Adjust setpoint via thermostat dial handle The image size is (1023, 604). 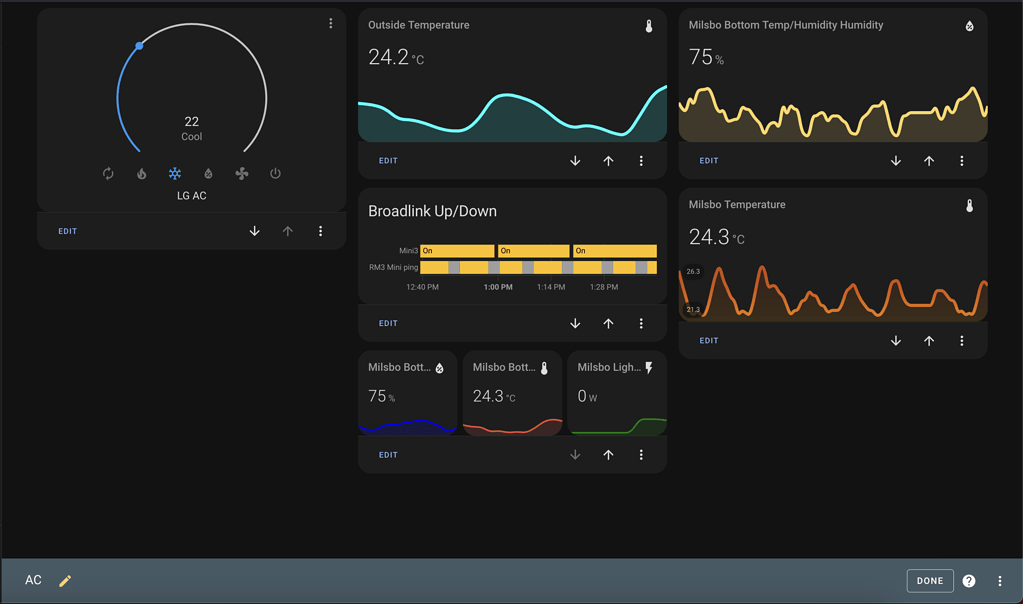(139, 45)
